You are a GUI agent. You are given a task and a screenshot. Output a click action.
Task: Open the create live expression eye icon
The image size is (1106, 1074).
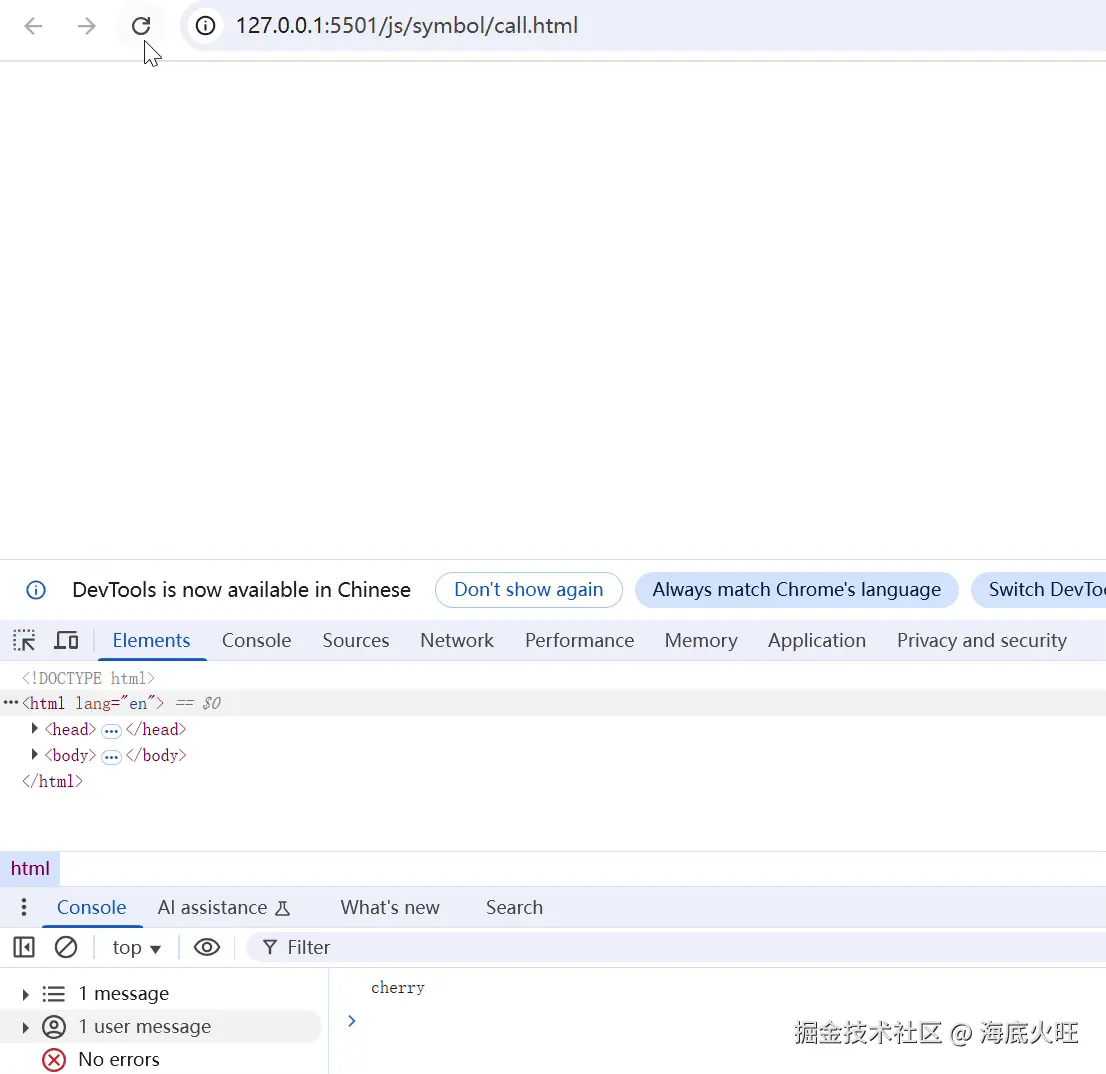point(206,947)
